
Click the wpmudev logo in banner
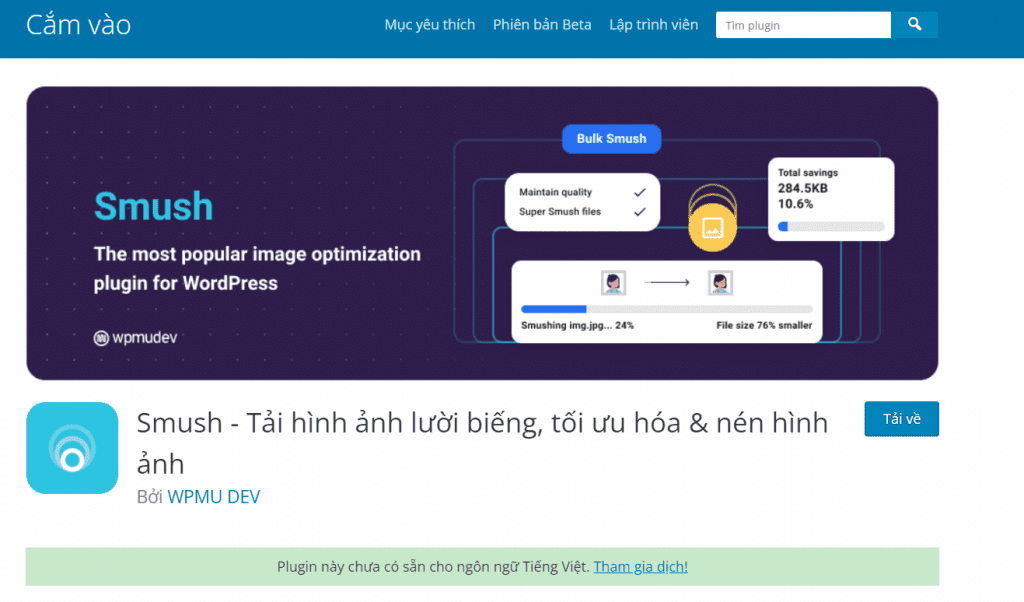[x=135, y=338]
